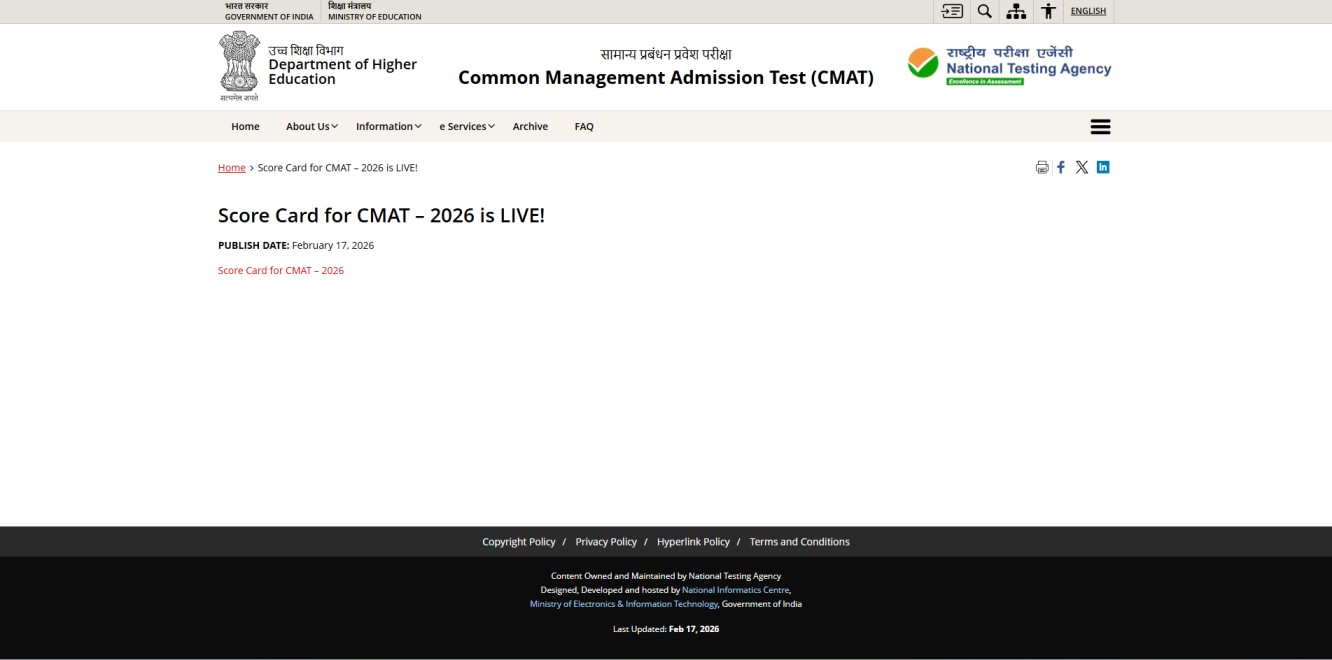Expand the Information dropdown
1332x660 pixels.
point(387,126)
